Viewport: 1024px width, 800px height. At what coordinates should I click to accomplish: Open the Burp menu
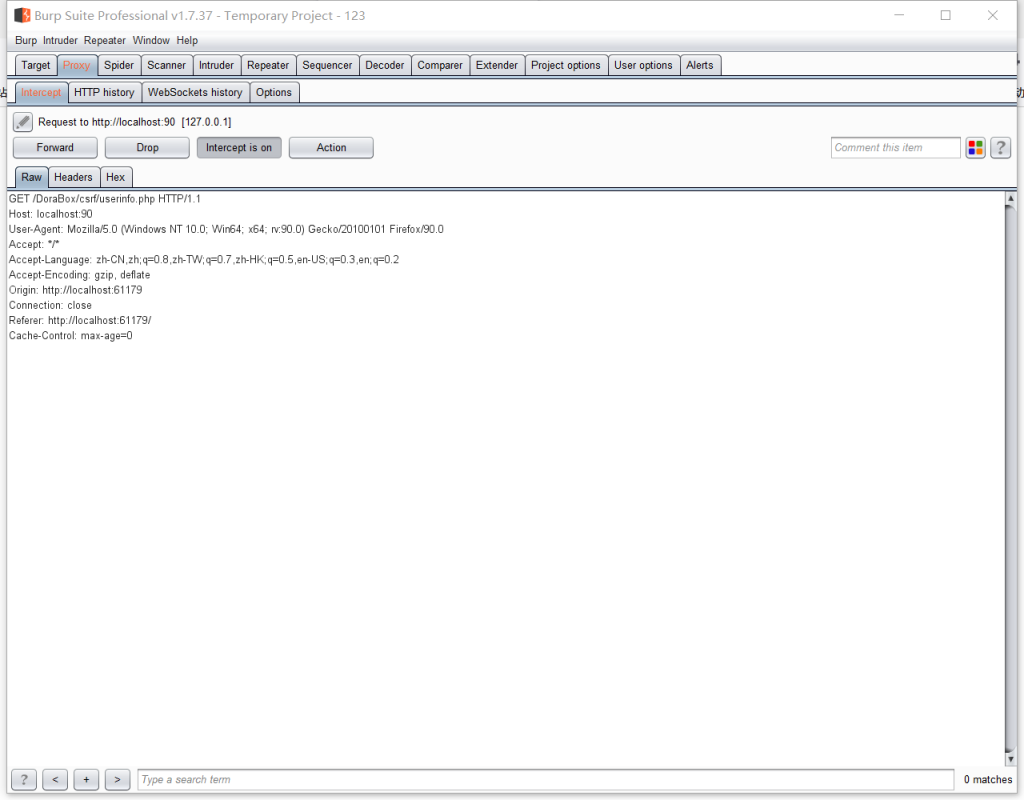click(x=26, y=40)
